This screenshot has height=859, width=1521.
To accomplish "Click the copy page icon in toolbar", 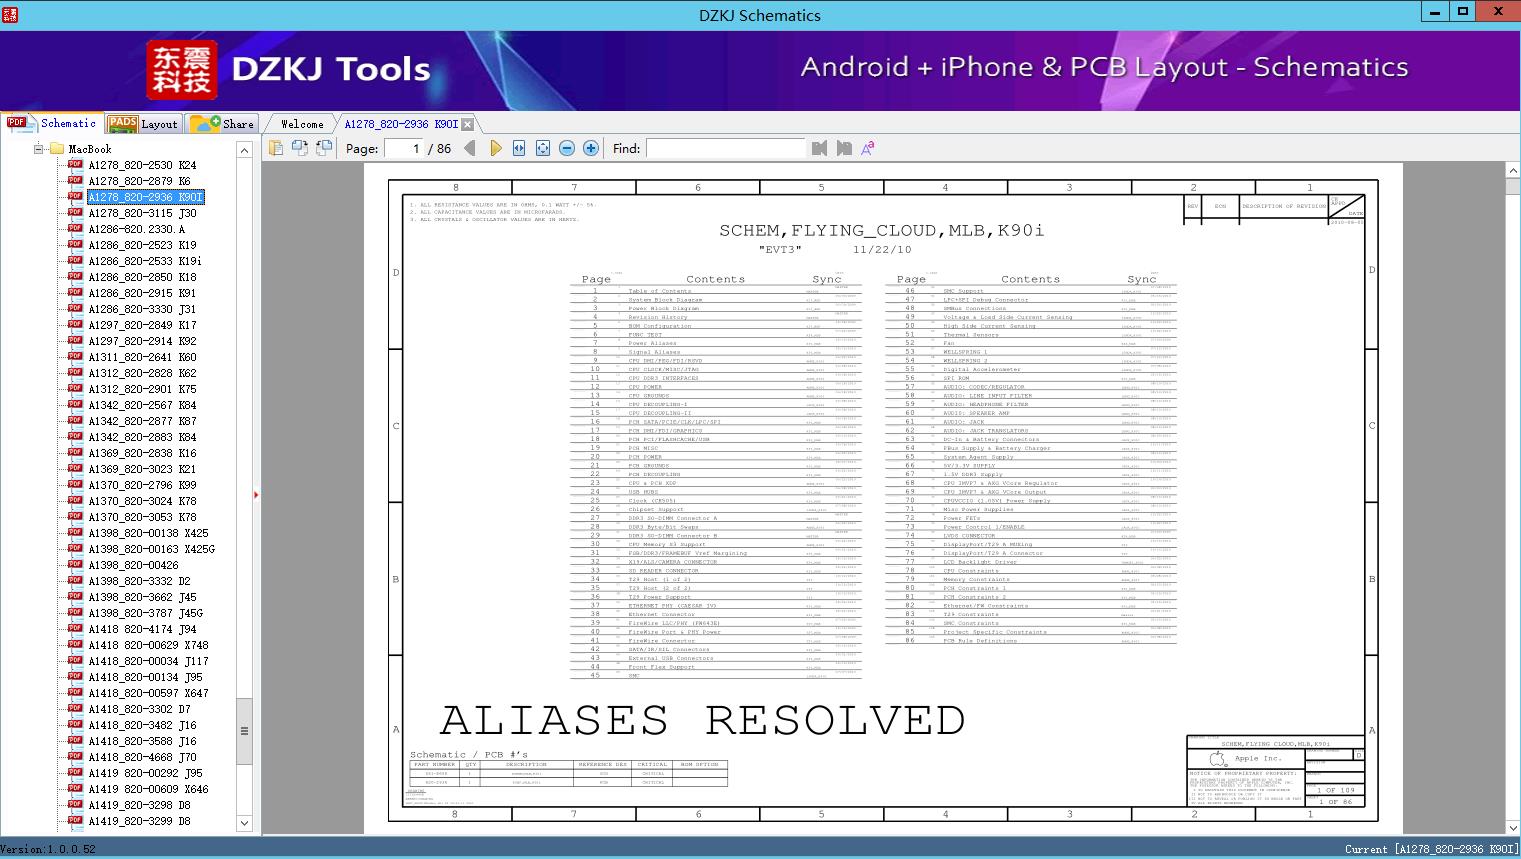I will coord(275,148).
